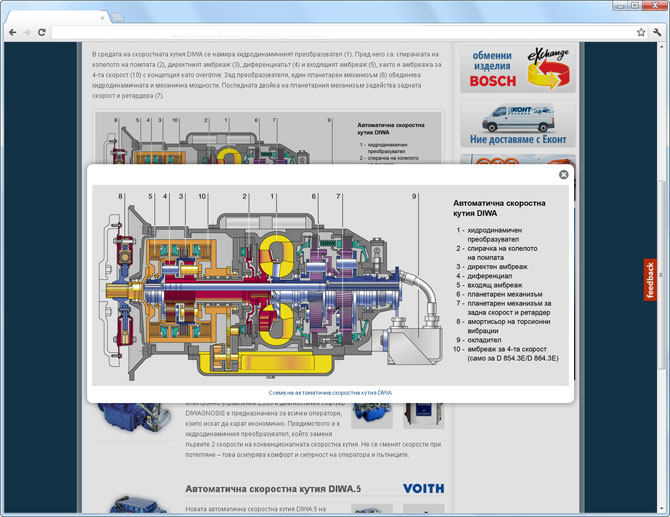Maximize the browser window
The image size is (670, 517).
[635, 5]
